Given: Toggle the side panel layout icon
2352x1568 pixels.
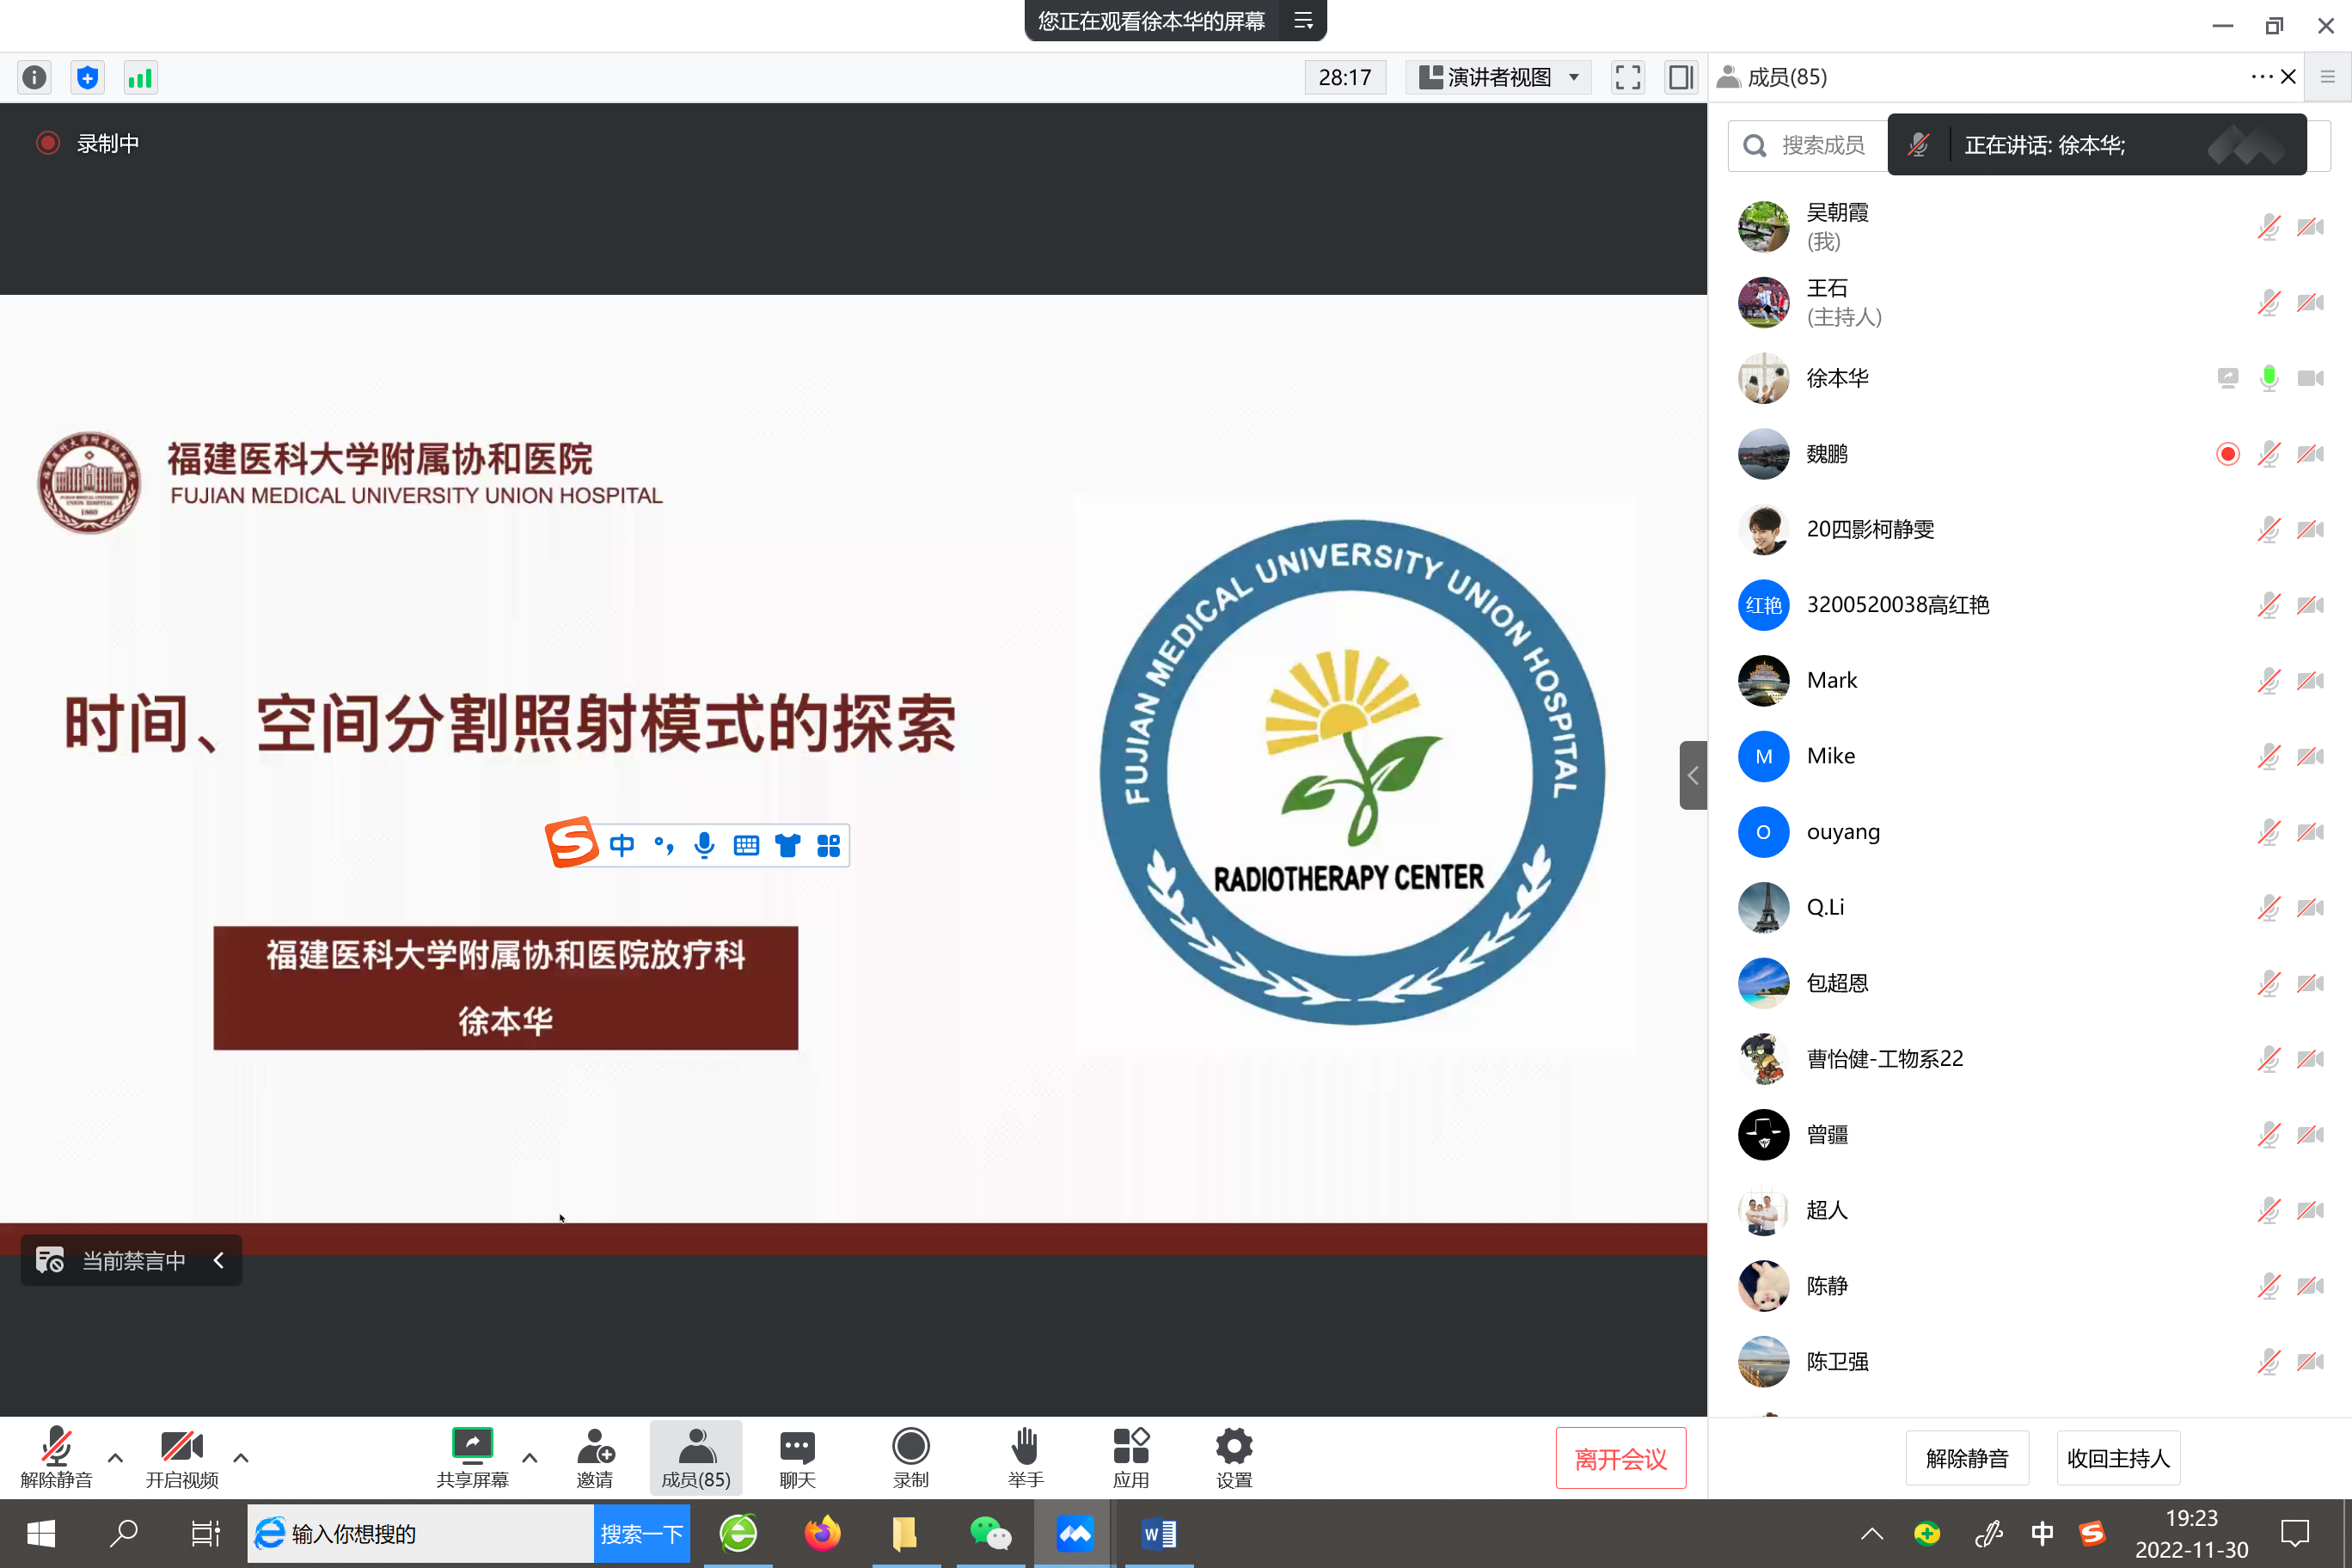Looking at the screenshot, I should point(1681,77).
